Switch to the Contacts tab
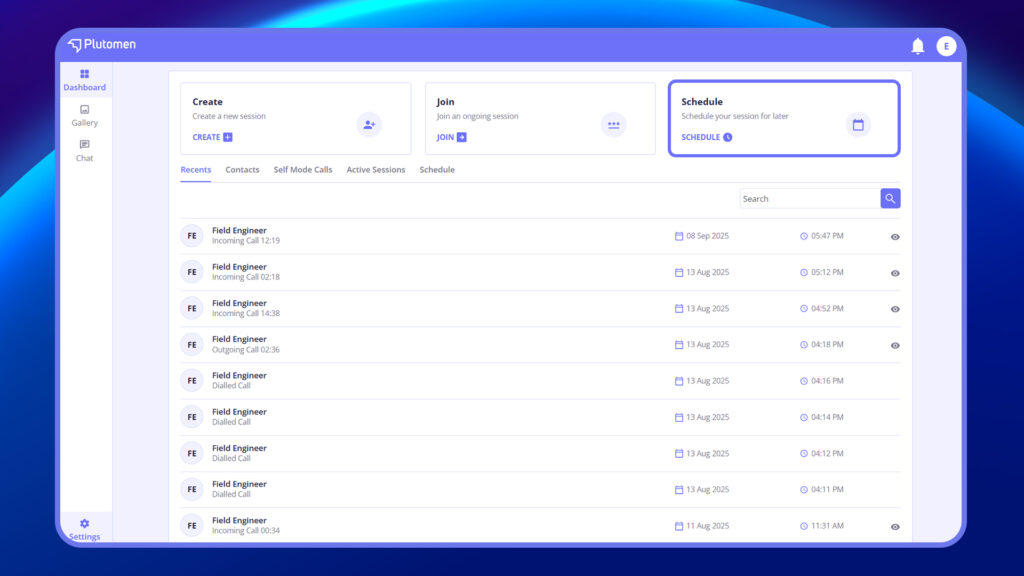This screenshot has width=1024, height=576. coord(242,170)
